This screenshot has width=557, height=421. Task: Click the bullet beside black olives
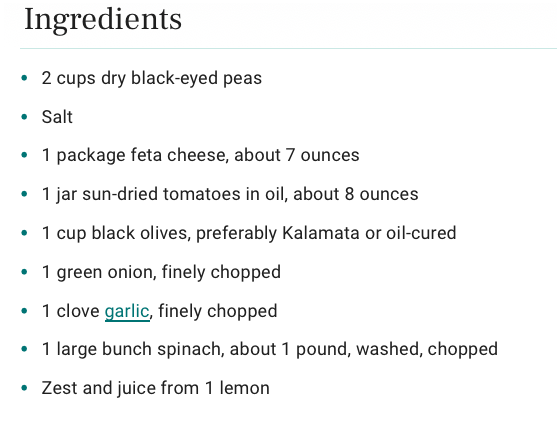(25, 233)
